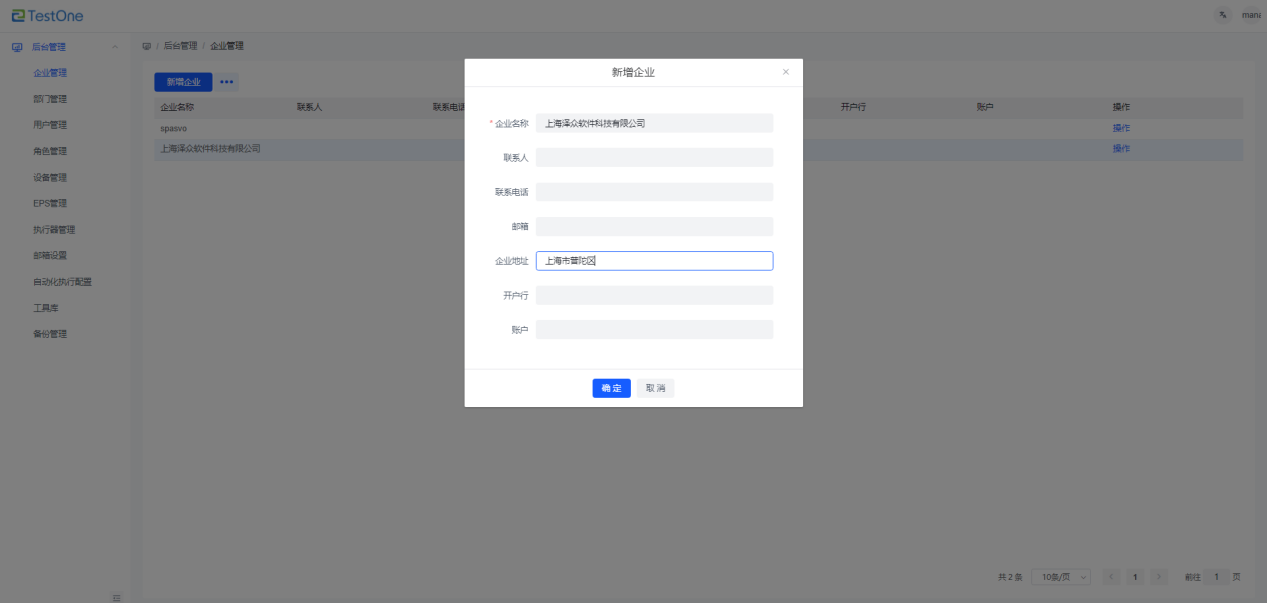Open the mana user avatar menu

(1251, 15)
